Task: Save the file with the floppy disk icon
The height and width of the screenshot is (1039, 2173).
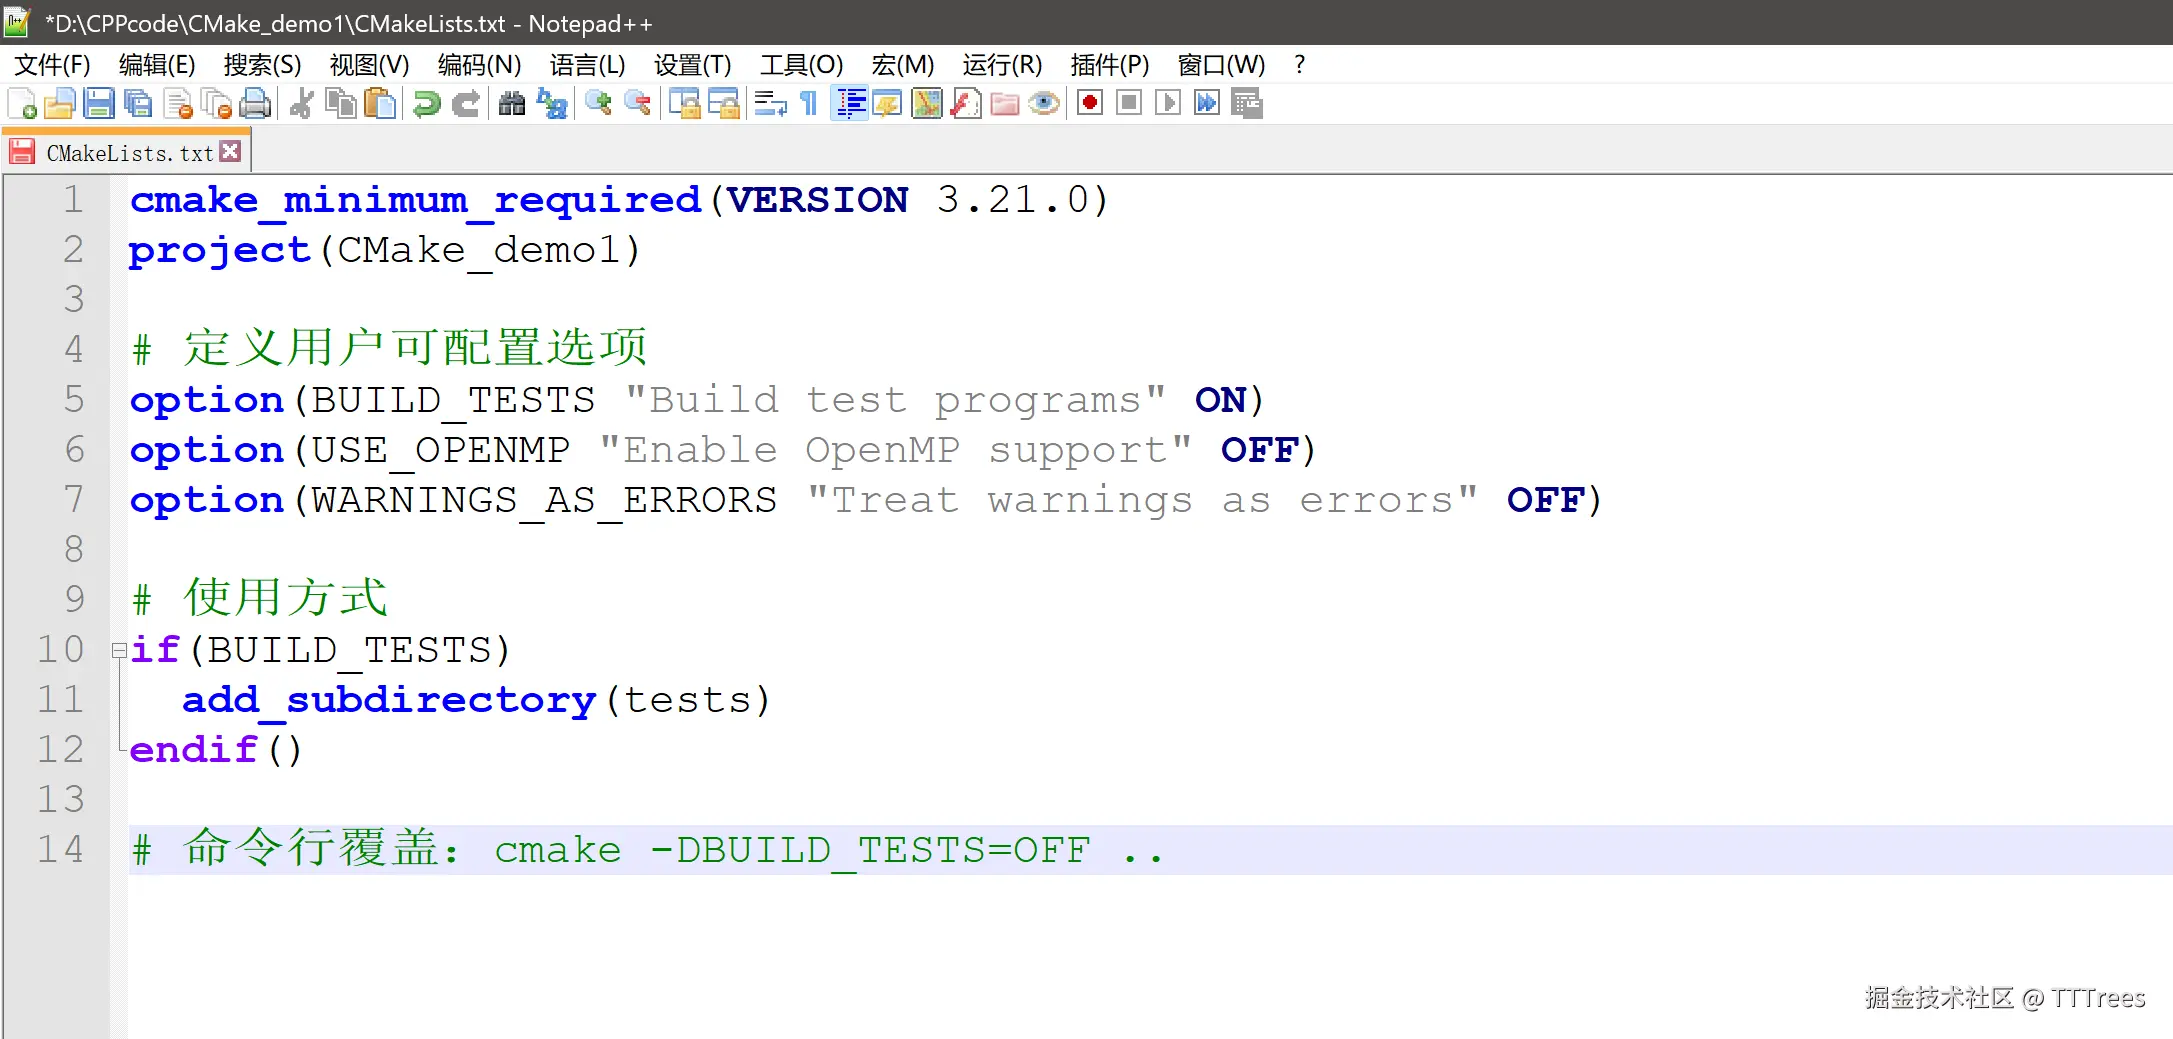Action: tap(99, 103)
